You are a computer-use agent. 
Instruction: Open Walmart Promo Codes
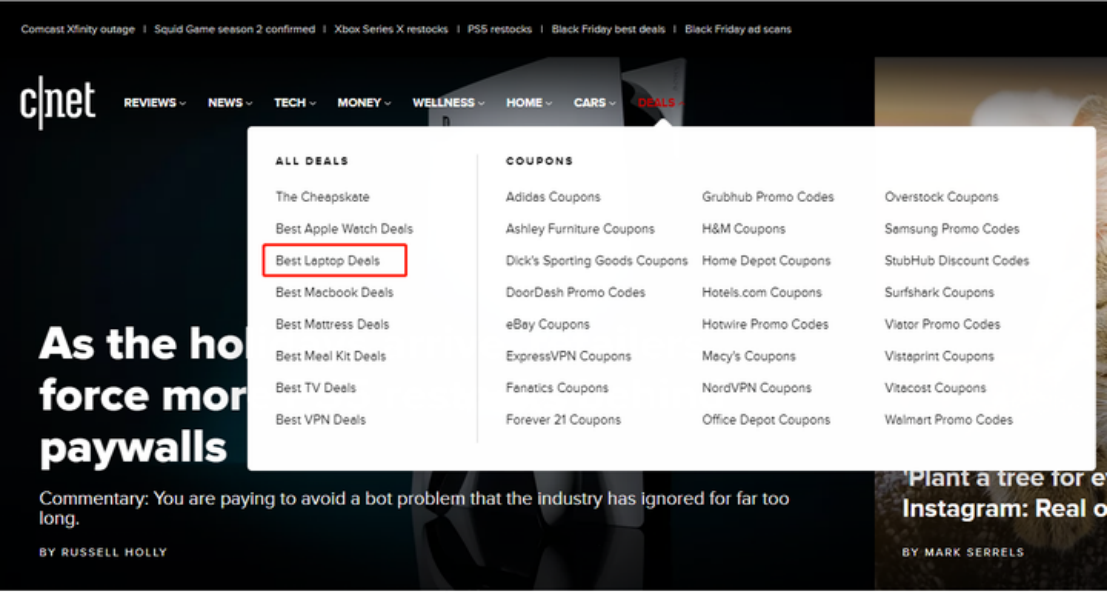click(x=948, y=420)
